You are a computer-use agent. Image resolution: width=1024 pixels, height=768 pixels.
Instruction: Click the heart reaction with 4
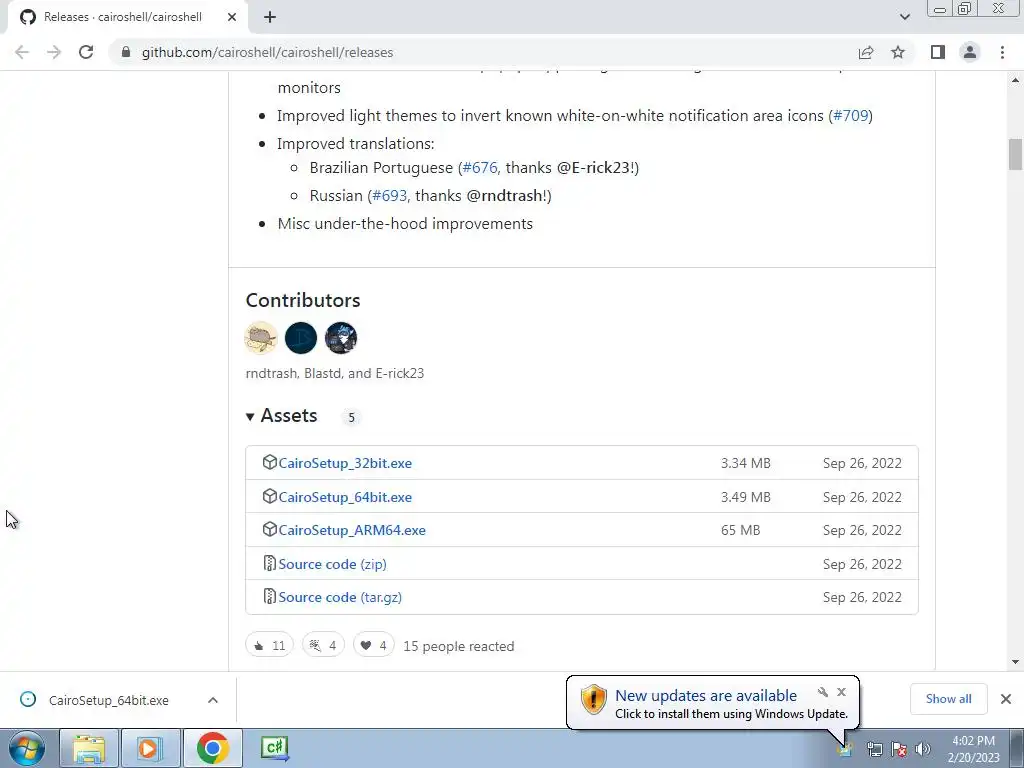pyautogui.click(x=374, y=646)
